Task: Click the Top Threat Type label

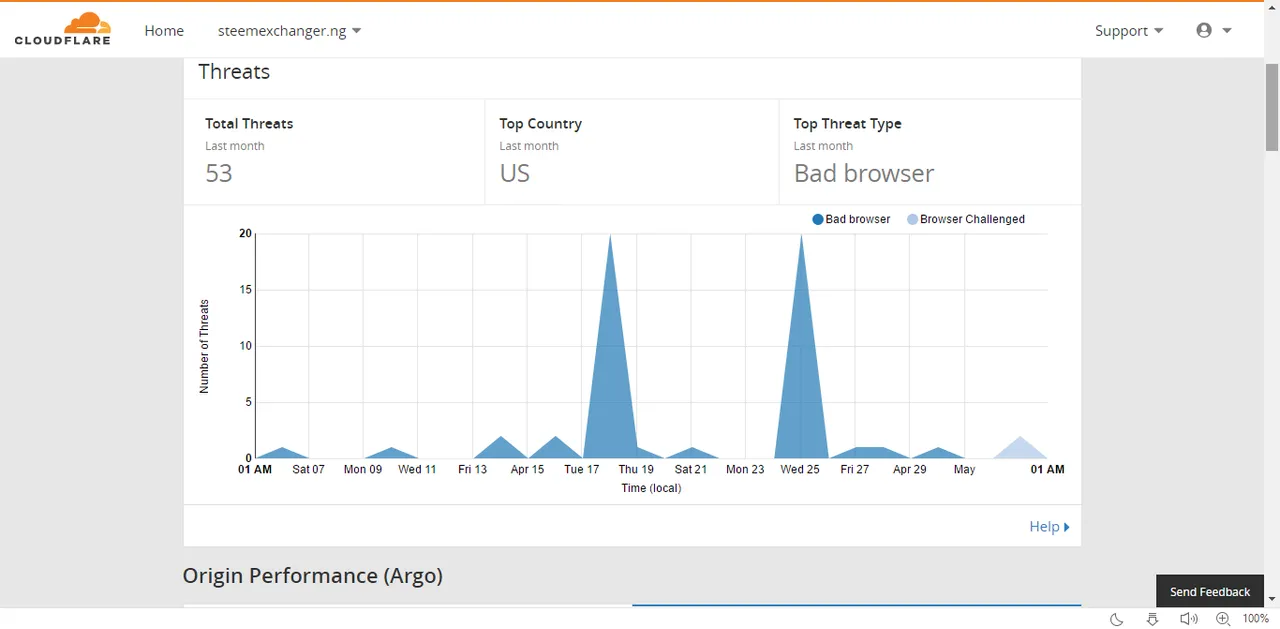Action: (x=848, y=124)
